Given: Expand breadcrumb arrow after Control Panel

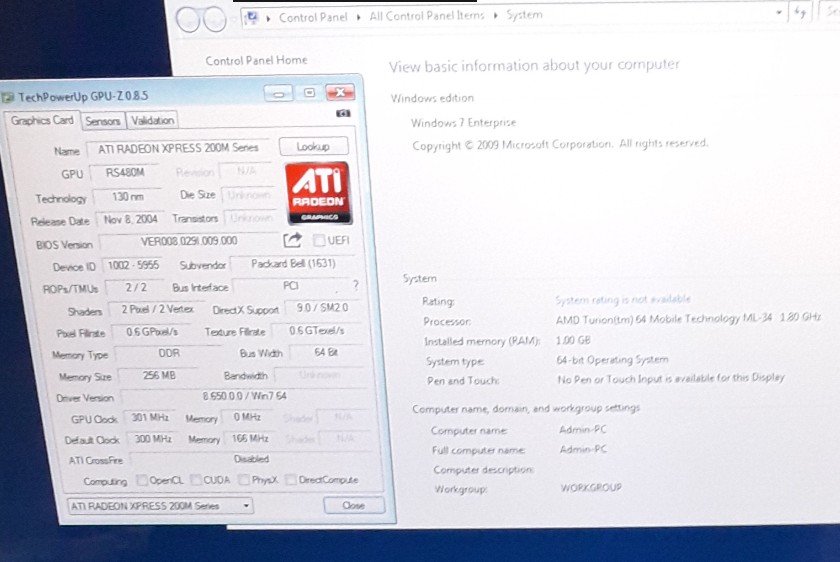Looking at the screenshot, I should point(358,17).
